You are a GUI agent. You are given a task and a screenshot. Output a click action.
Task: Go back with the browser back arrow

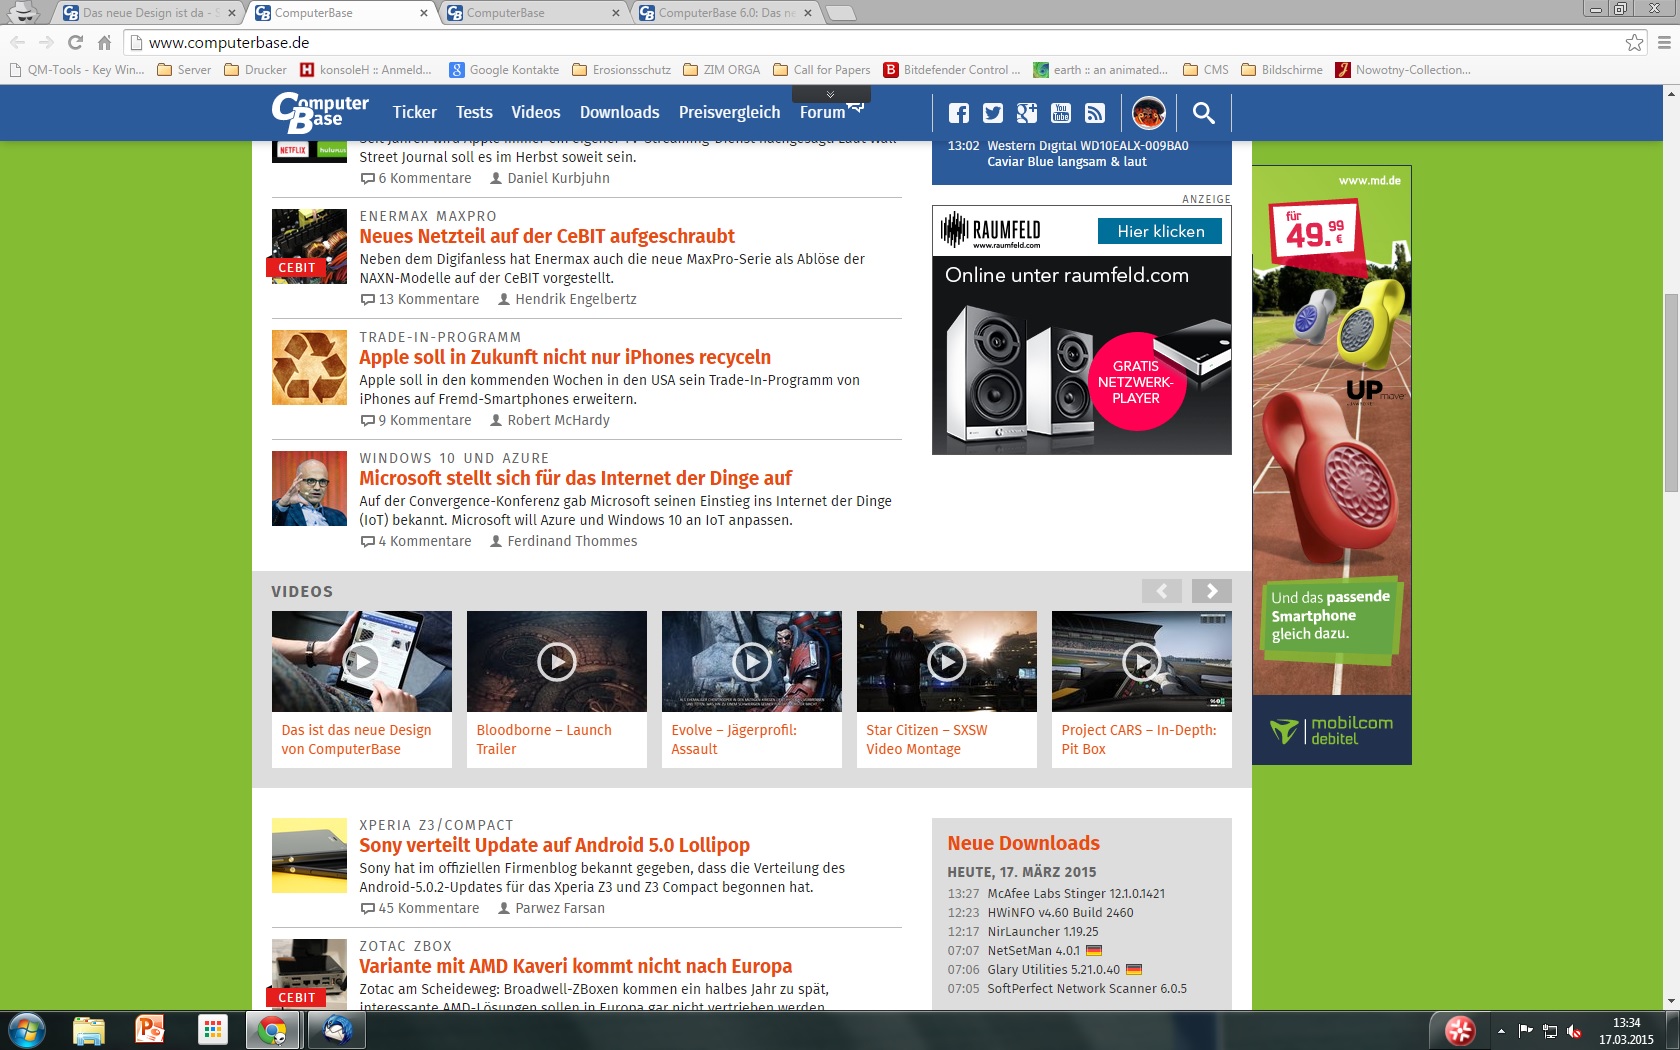17,42
